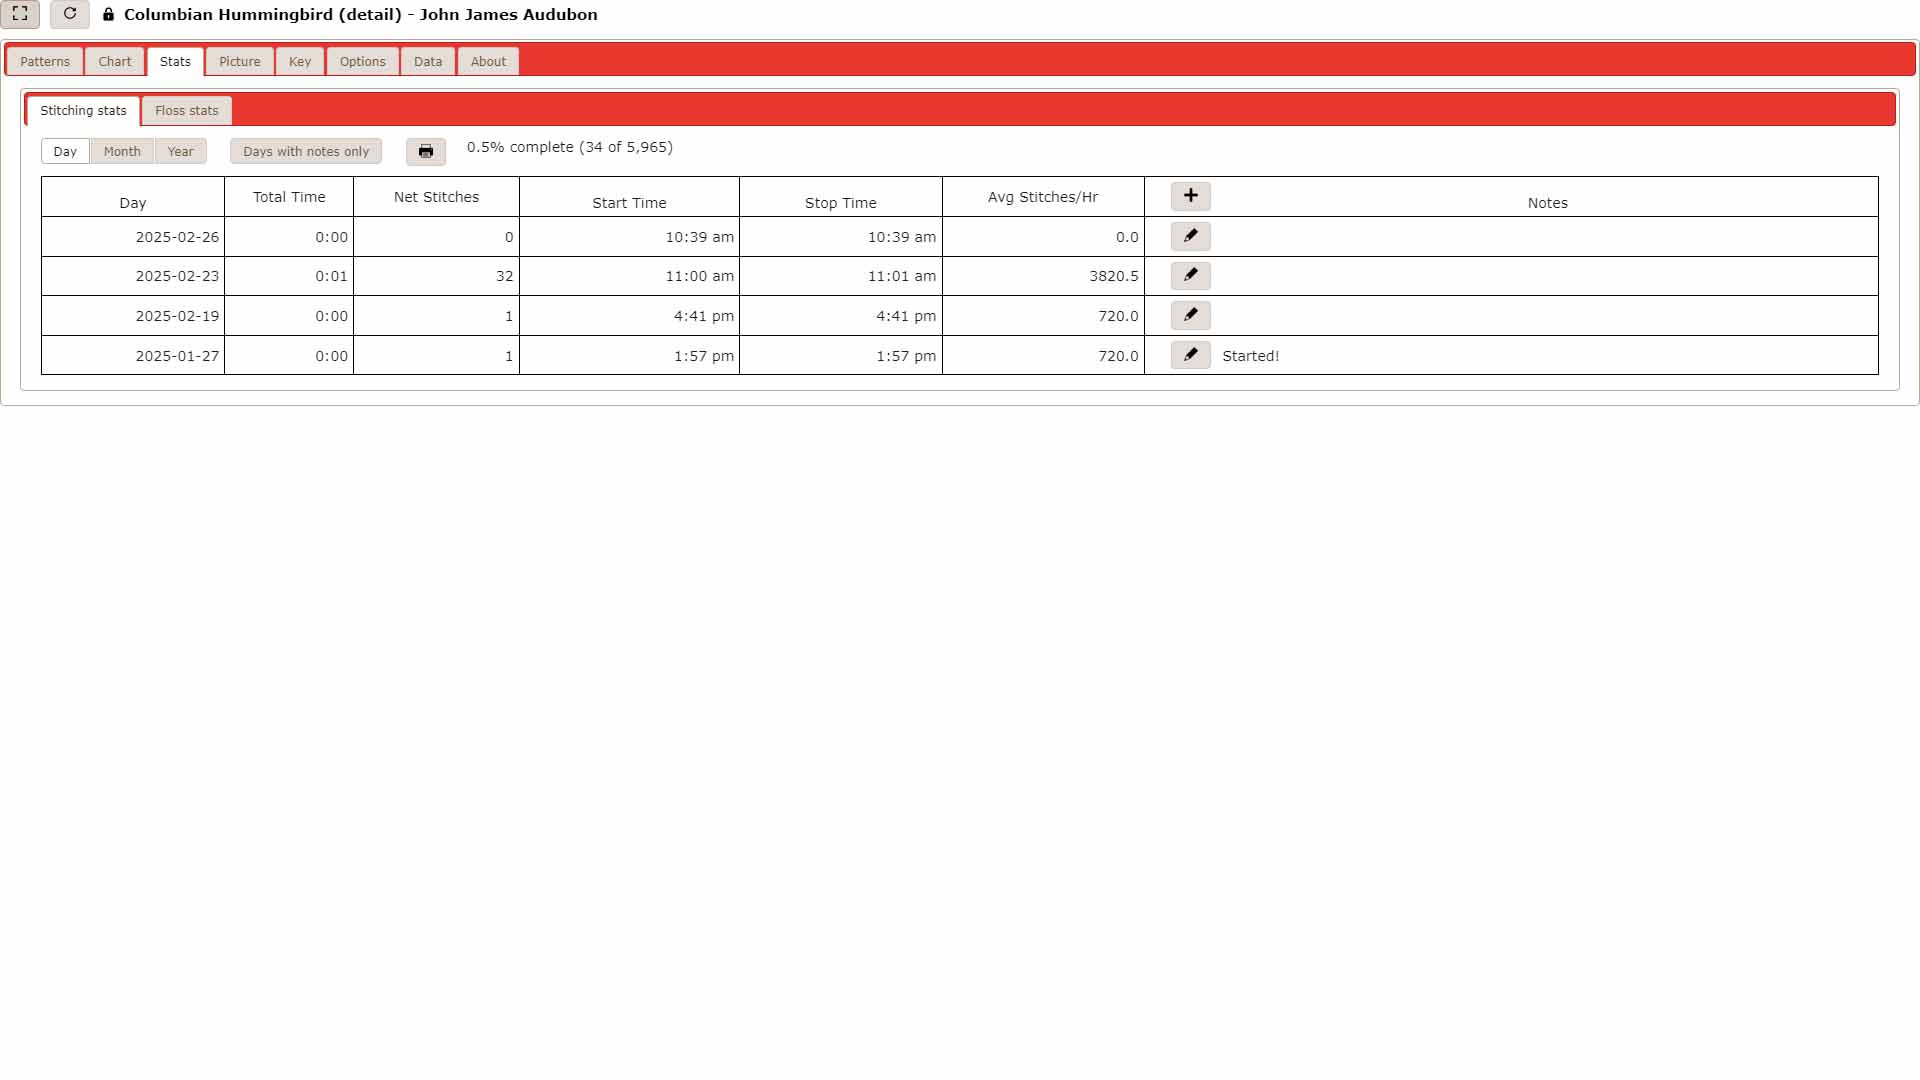
Task: Switch to the Chart tab
Action: [x=114, y=61]
